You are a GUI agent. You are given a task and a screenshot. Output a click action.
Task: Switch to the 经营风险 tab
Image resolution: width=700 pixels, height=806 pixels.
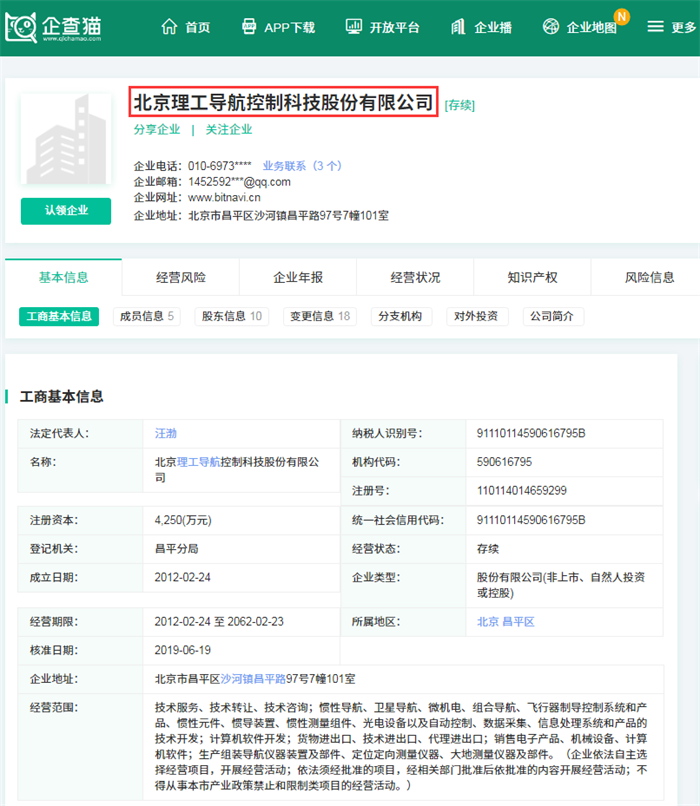click(x=181, y=278)
